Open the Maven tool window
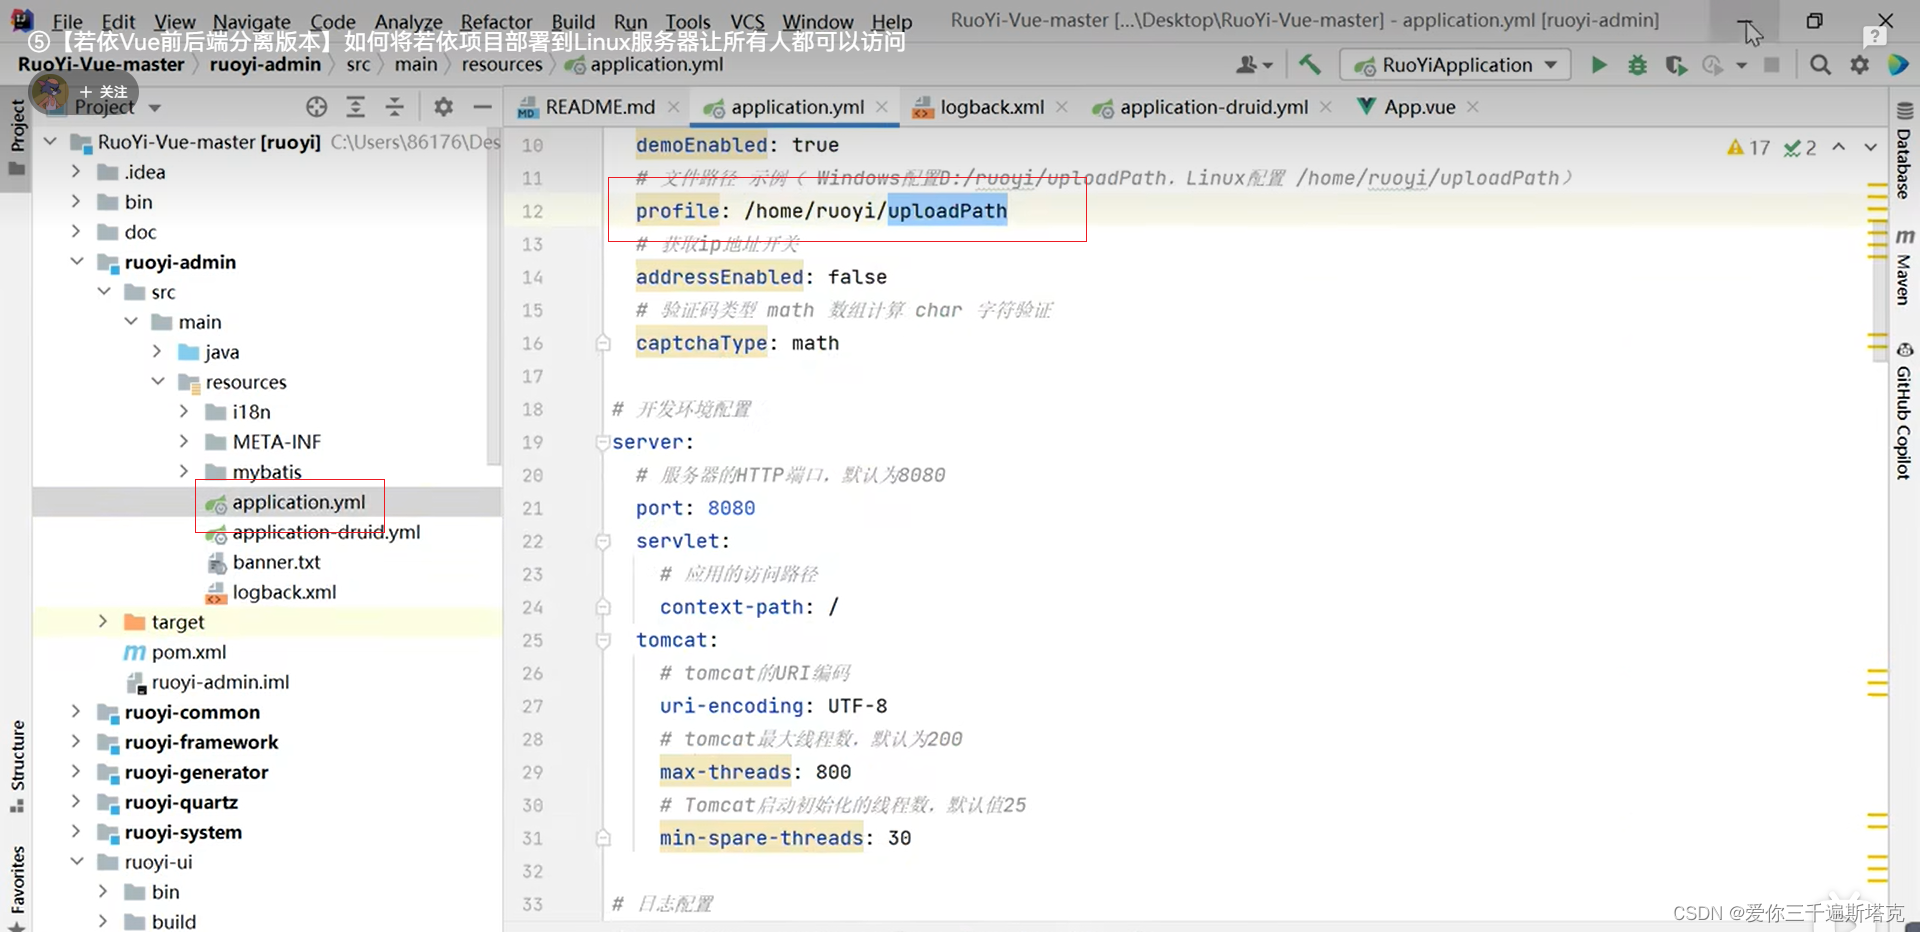Image resolution: width=1920 pixels, height=932 pixels. [x=1904, y=267]
